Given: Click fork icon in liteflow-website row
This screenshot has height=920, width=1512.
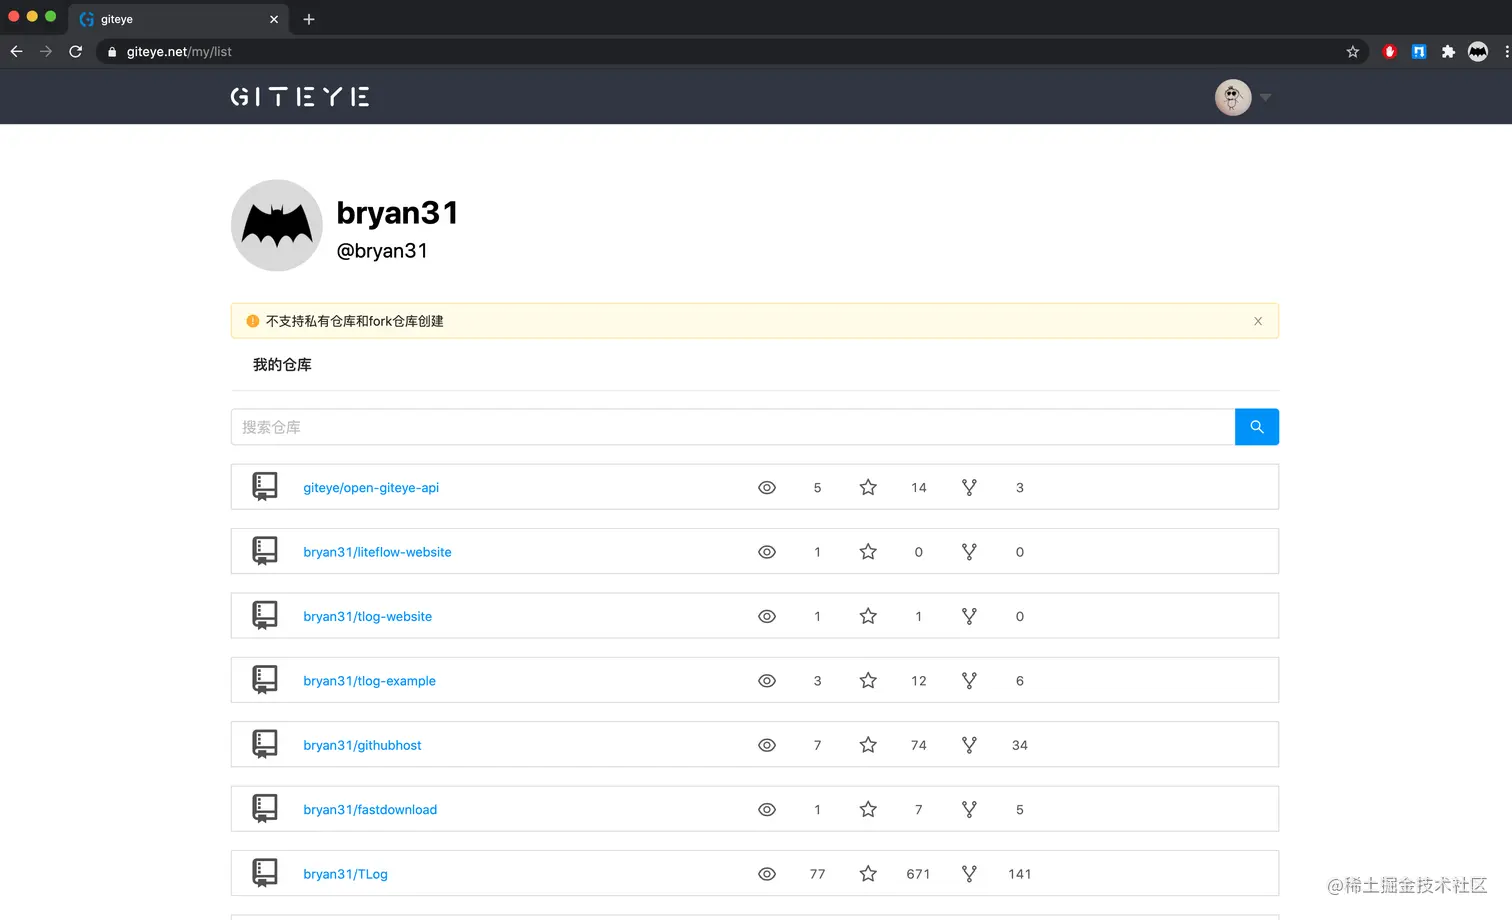Looking at the screenshot, I should click(969, 551).
